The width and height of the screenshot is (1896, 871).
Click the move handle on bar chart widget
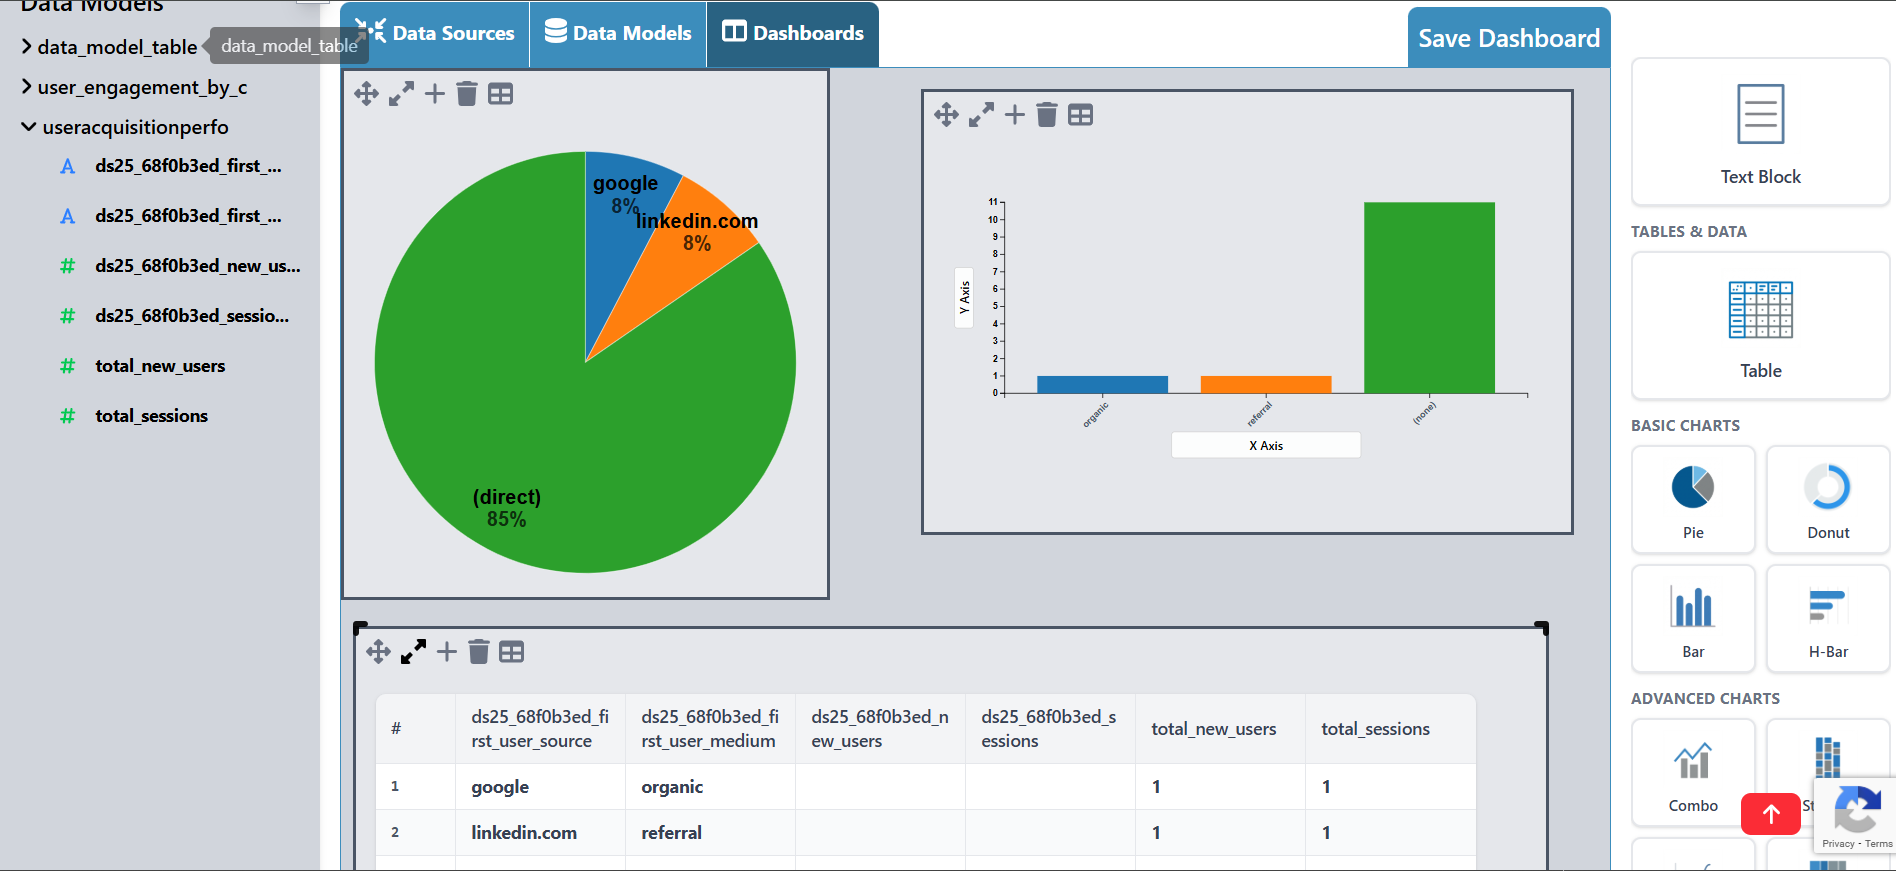pyautogui.click(x=946, y=115)
